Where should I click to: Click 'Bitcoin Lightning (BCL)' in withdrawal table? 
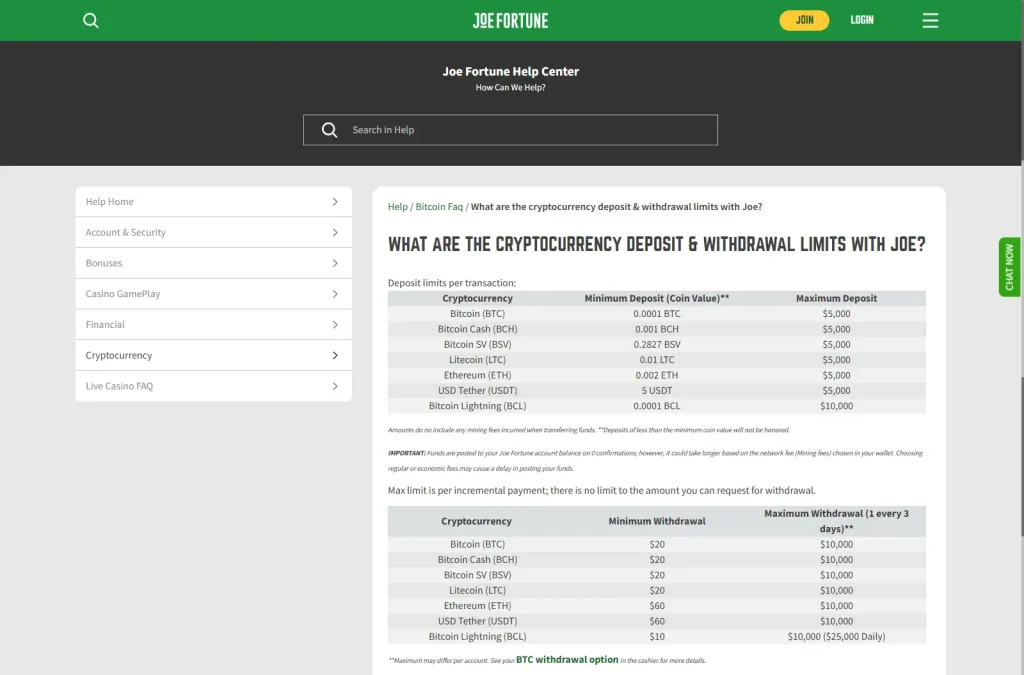tap(477, 636)
